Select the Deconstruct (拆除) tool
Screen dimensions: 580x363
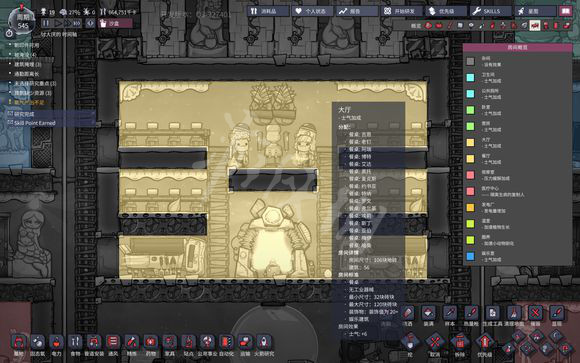(460, 344)
